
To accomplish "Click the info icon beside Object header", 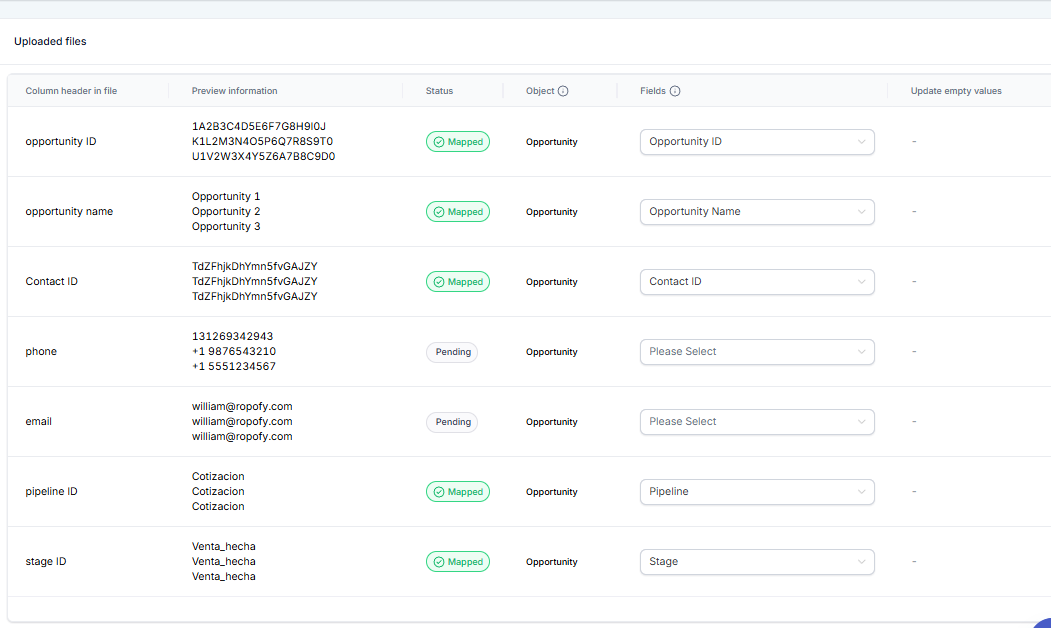I will pos(563,91).
